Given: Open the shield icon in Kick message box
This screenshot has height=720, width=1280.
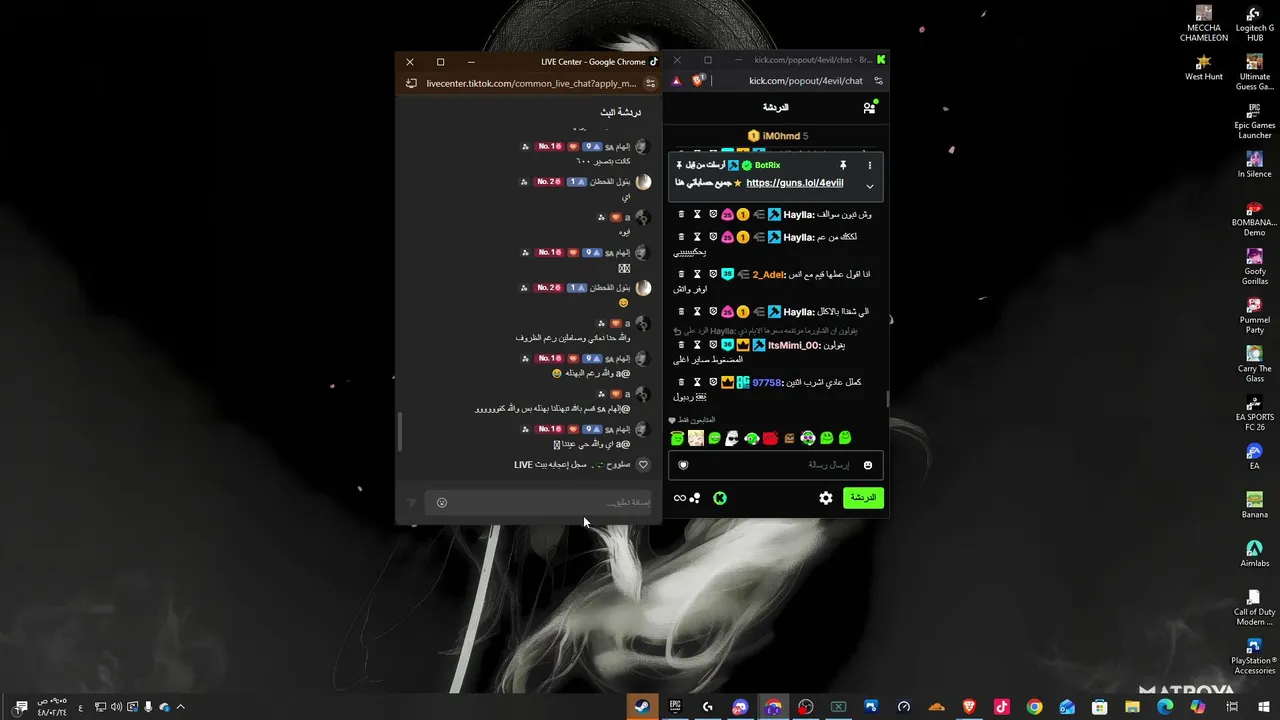Looking at the screenshot, I should (683, 465).
